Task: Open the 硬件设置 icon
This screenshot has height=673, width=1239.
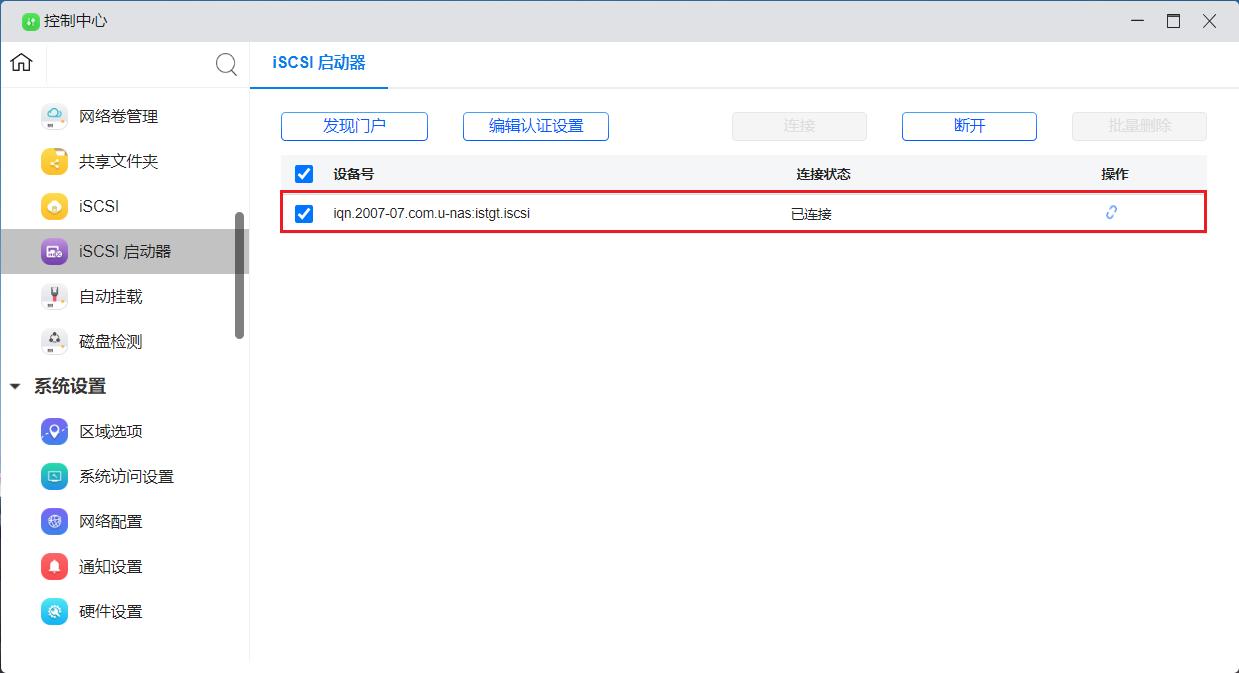Action: click(x=53, y=611)
